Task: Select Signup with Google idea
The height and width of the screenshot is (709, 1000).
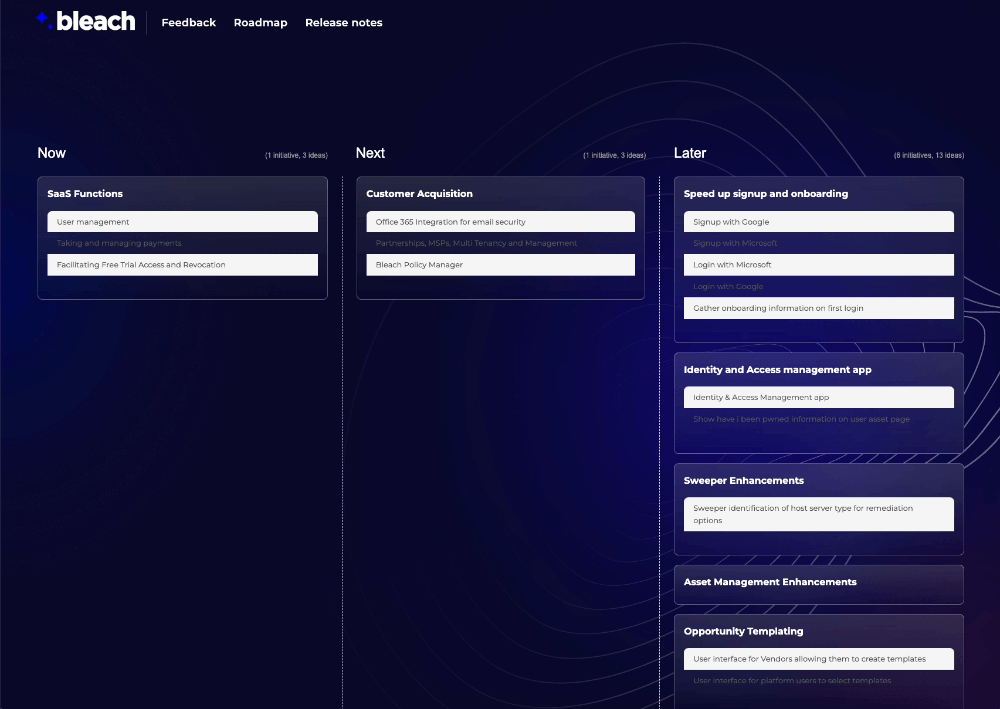Action: (x=819, y=222)
